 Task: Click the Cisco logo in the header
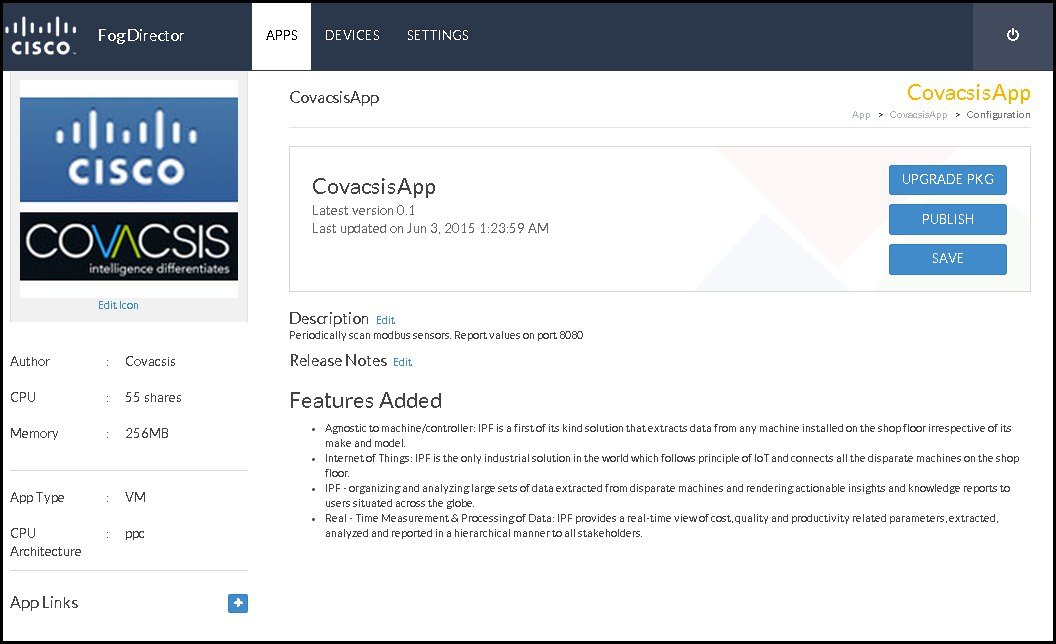coord(40,36)
